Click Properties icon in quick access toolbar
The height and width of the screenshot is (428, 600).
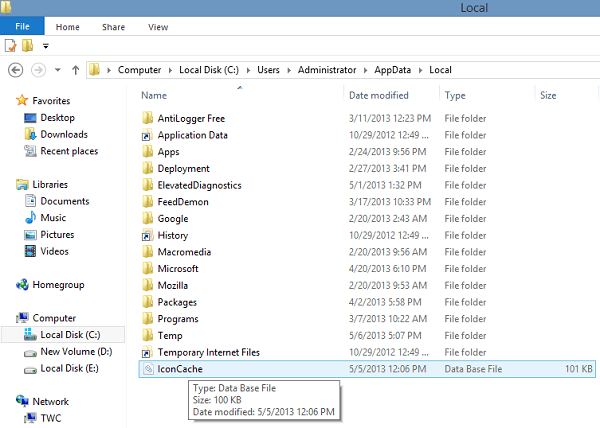(11, 45)
